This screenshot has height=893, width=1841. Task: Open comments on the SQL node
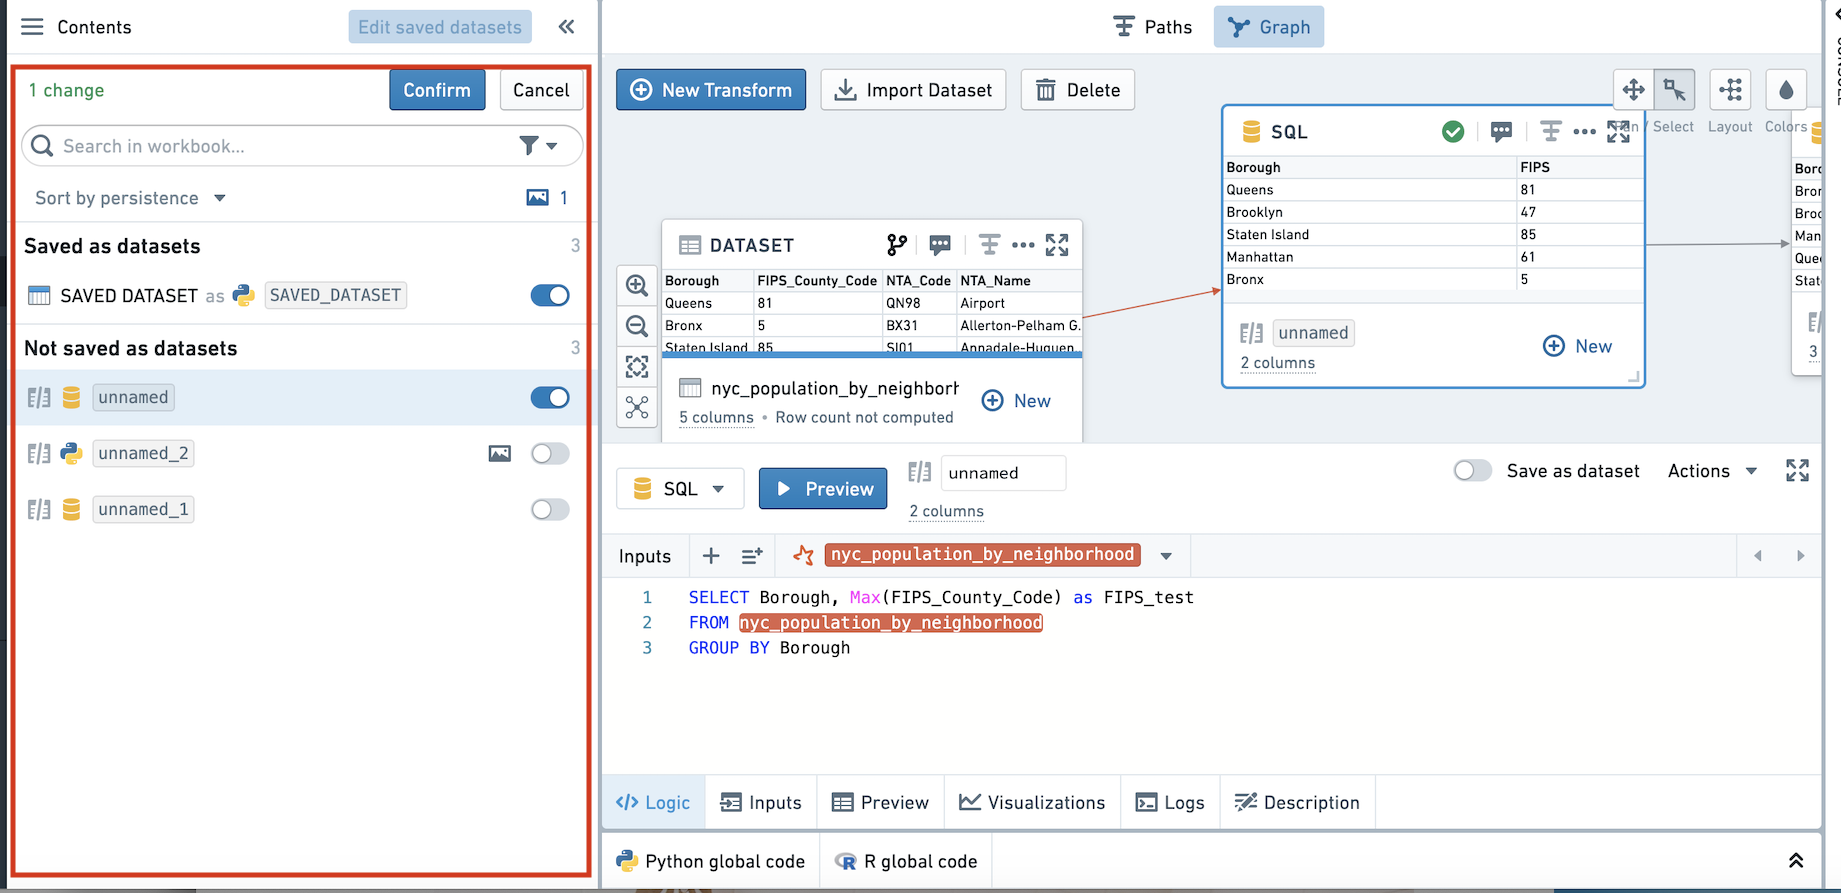click(1501, 132)
